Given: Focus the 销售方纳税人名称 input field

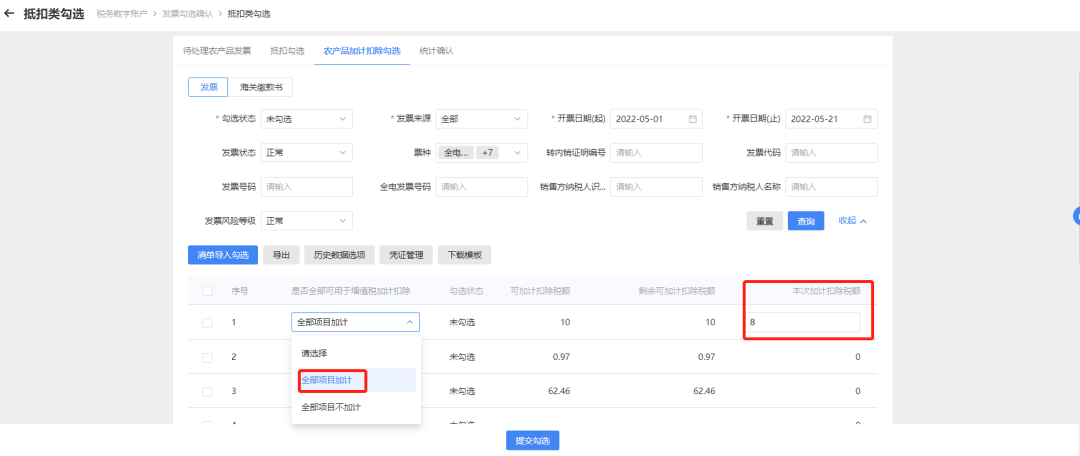Looking at the screenshot, I should [831, 187].
